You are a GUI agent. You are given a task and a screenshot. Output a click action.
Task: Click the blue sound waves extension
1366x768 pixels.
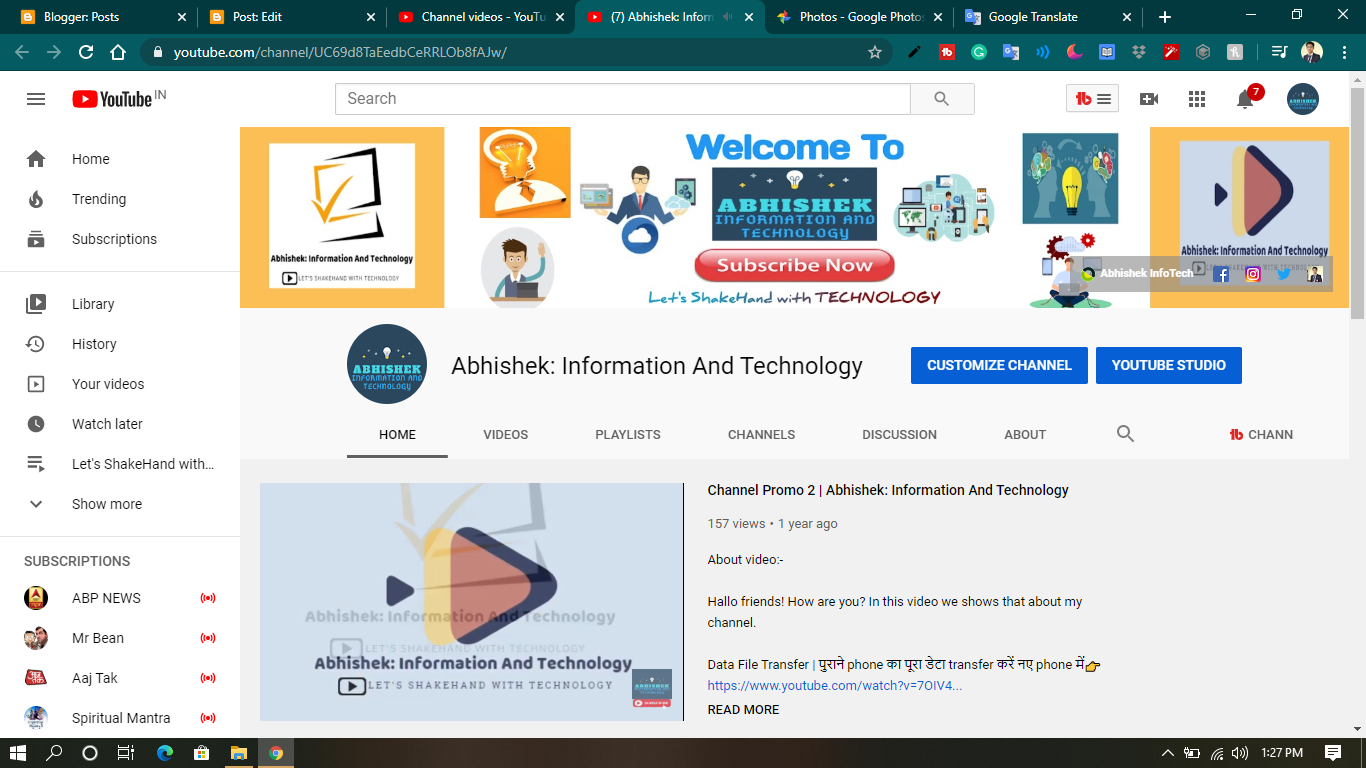pyautogui.click(x=1043, y=52)
